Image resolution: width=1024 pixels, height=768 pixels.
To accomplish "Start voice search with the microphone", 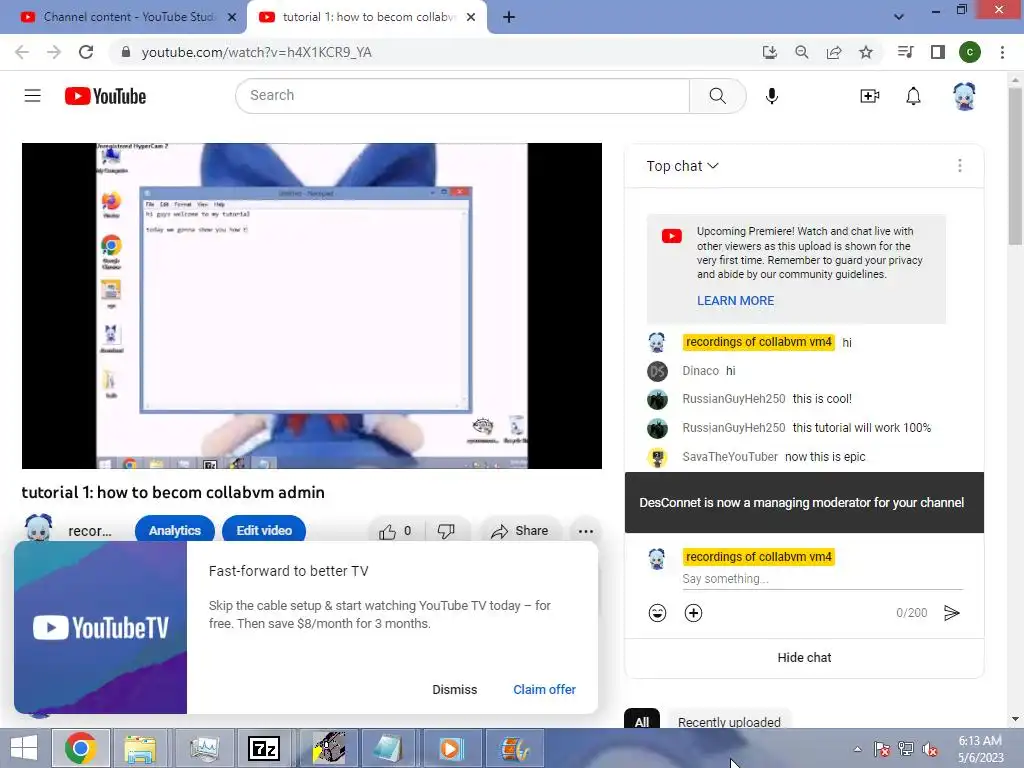I will 771,96.
